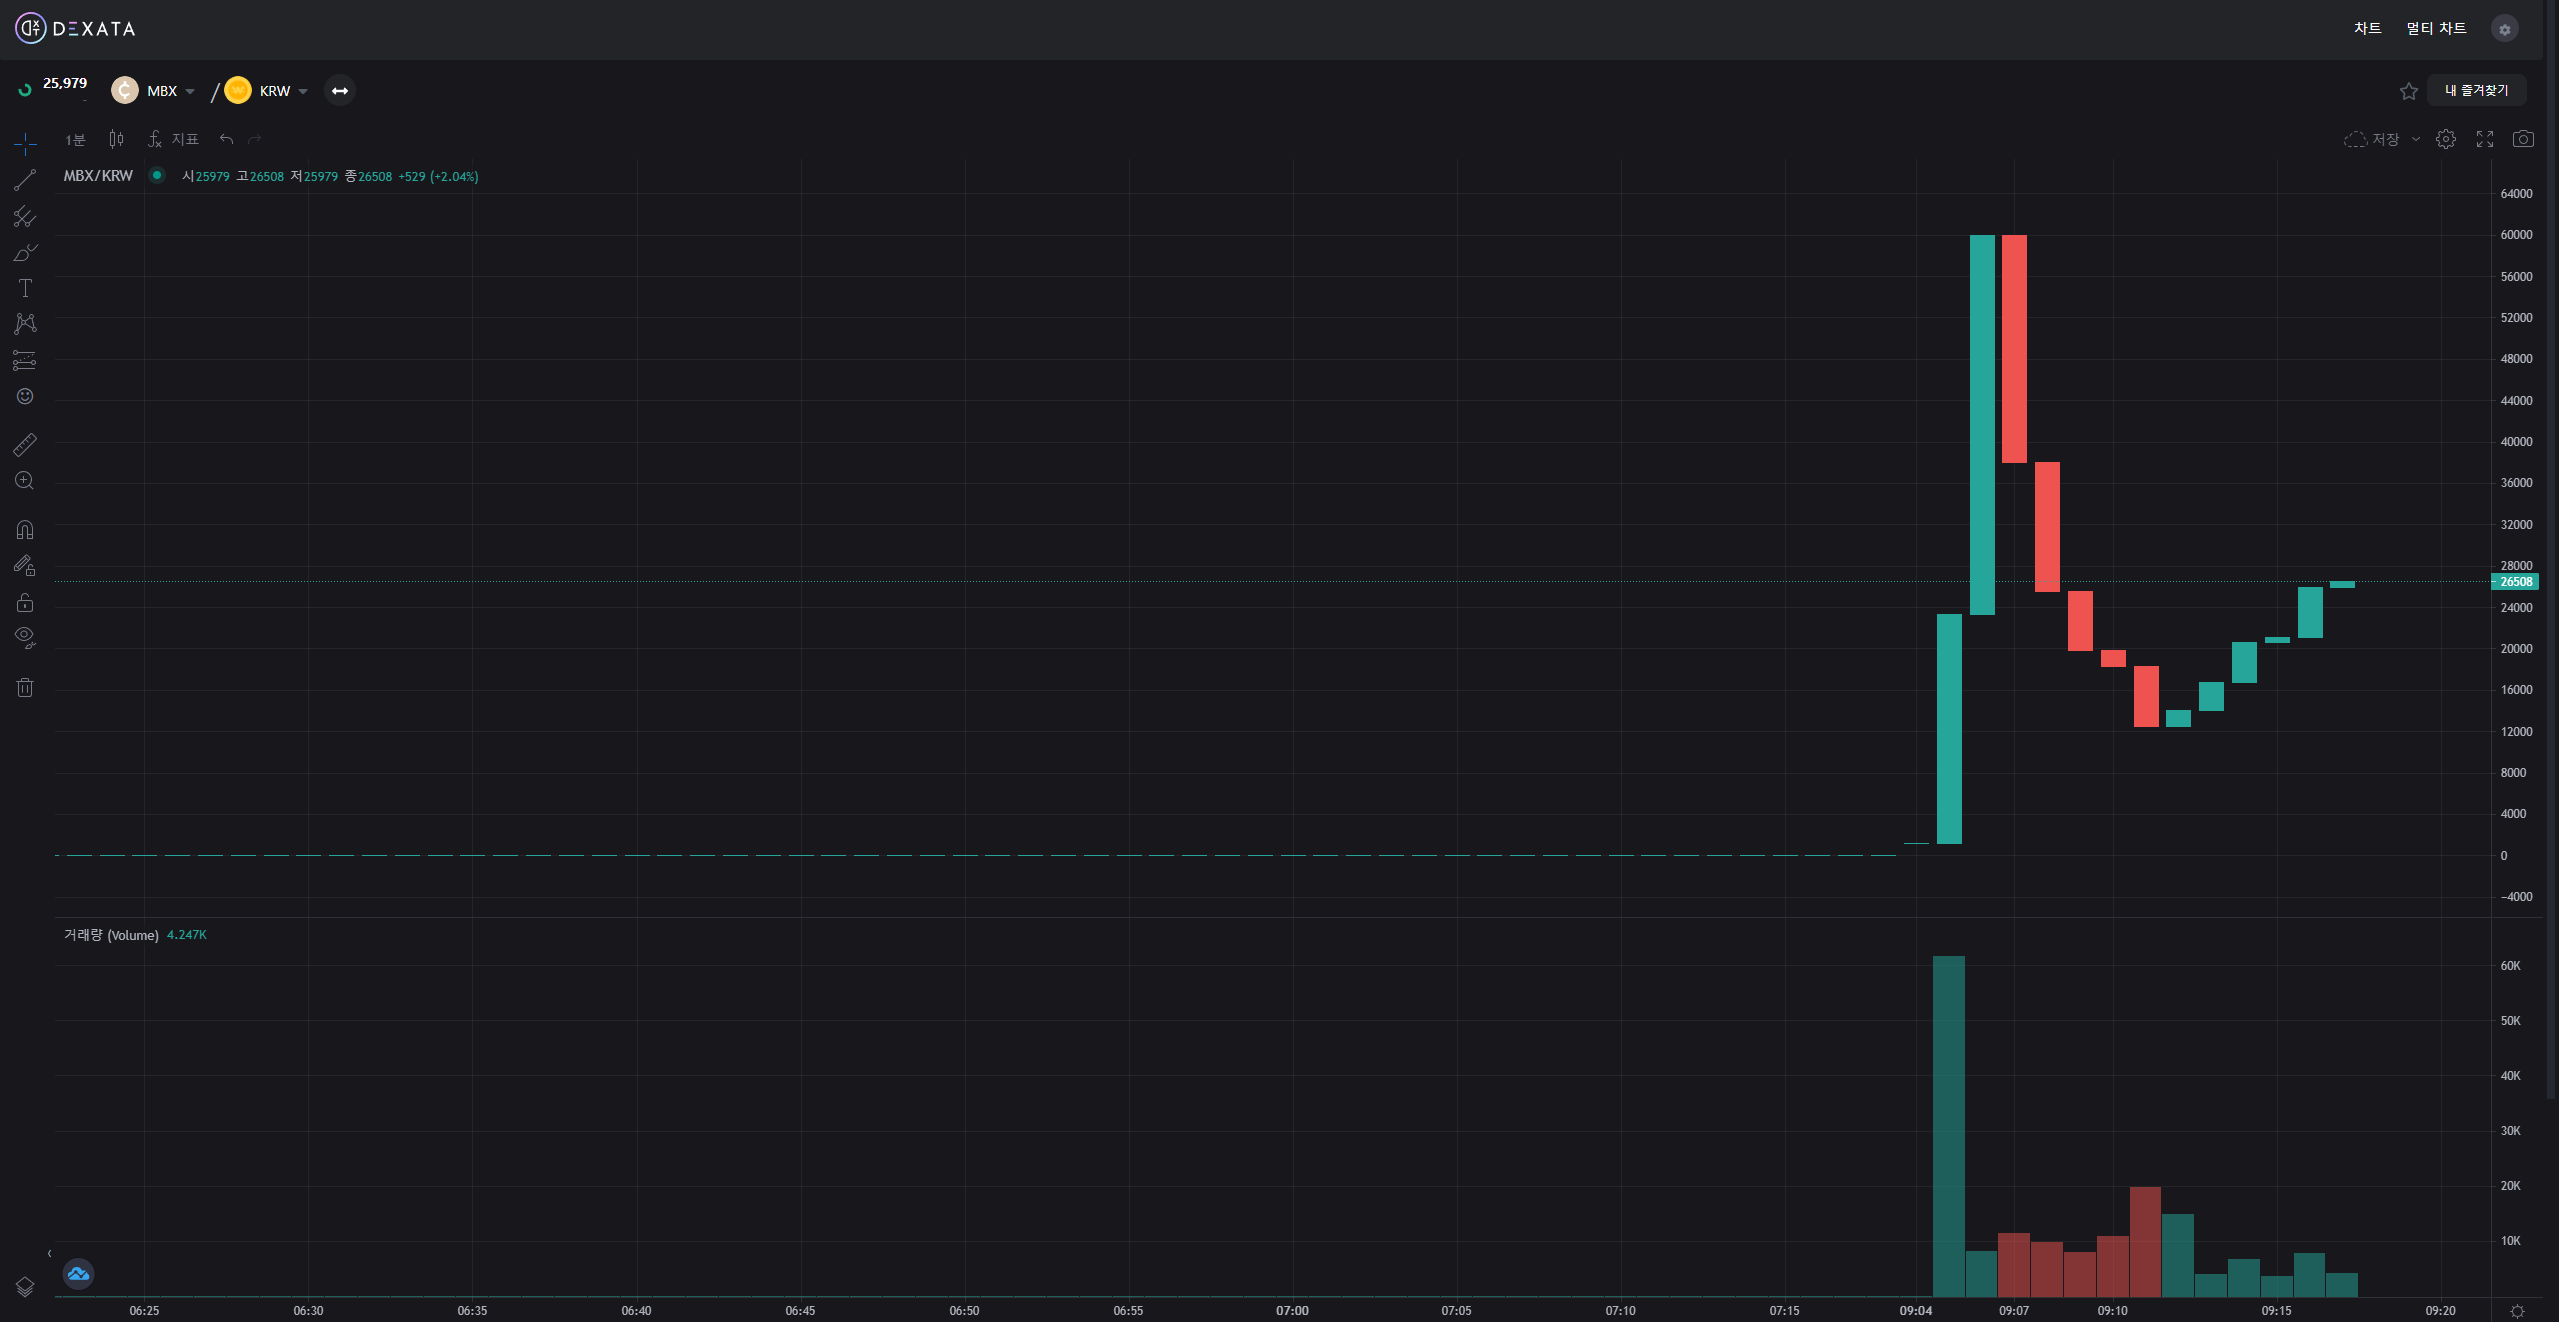Delete drawings with the trash icon
Screen dimensions: 2559x1322
point(25,687)
